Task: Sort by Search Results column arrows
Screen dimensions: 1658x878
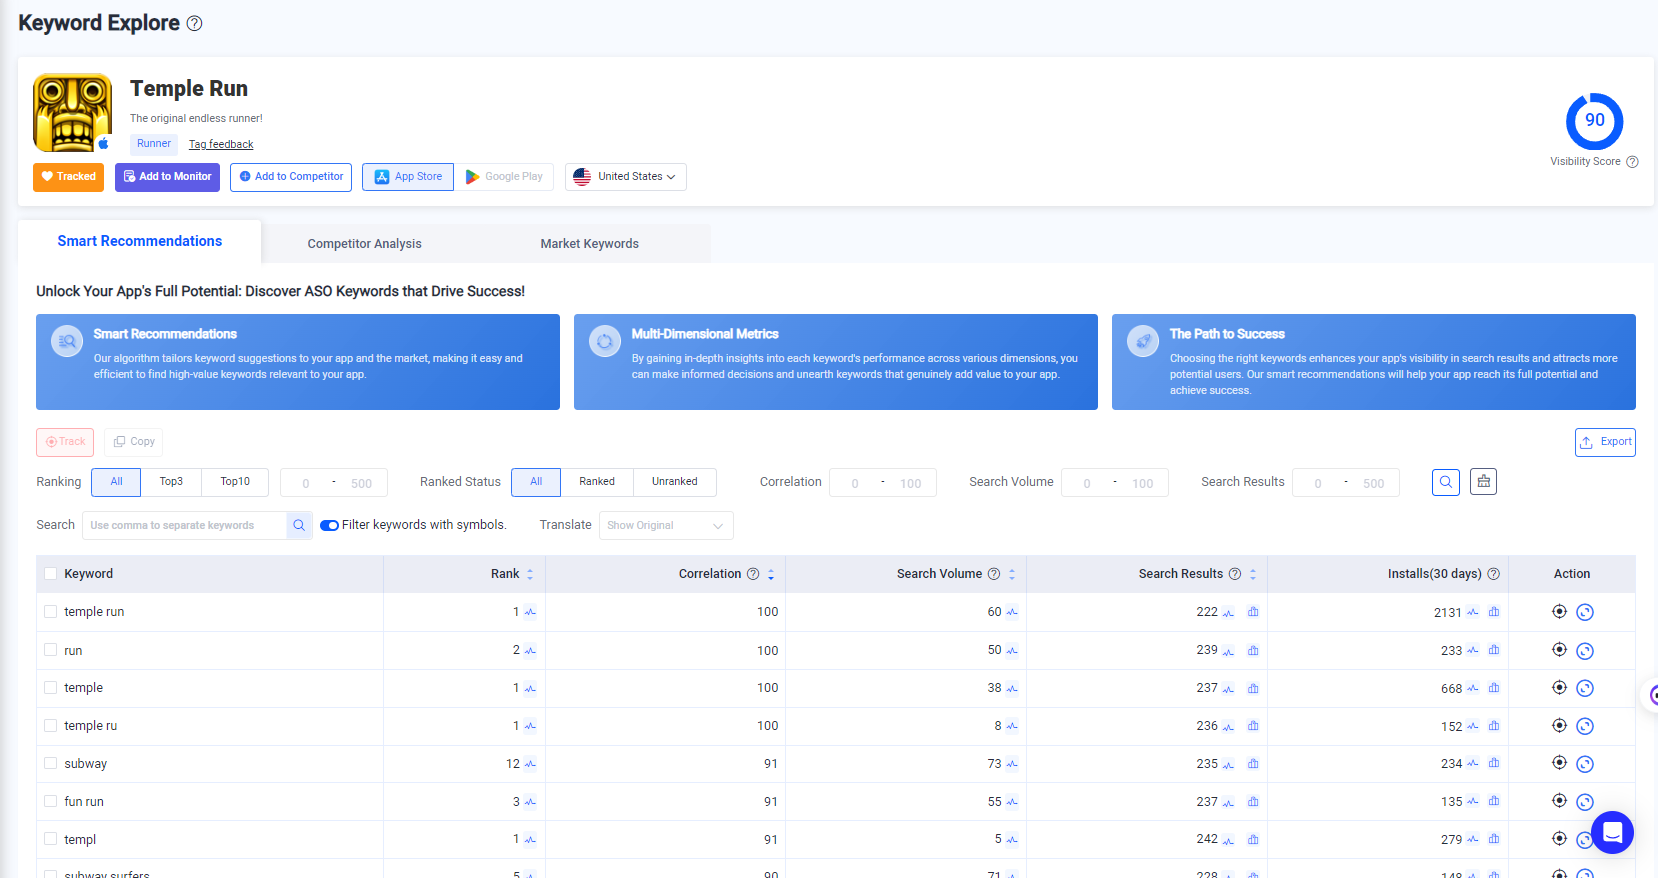Action: [x=1253, y=574]
